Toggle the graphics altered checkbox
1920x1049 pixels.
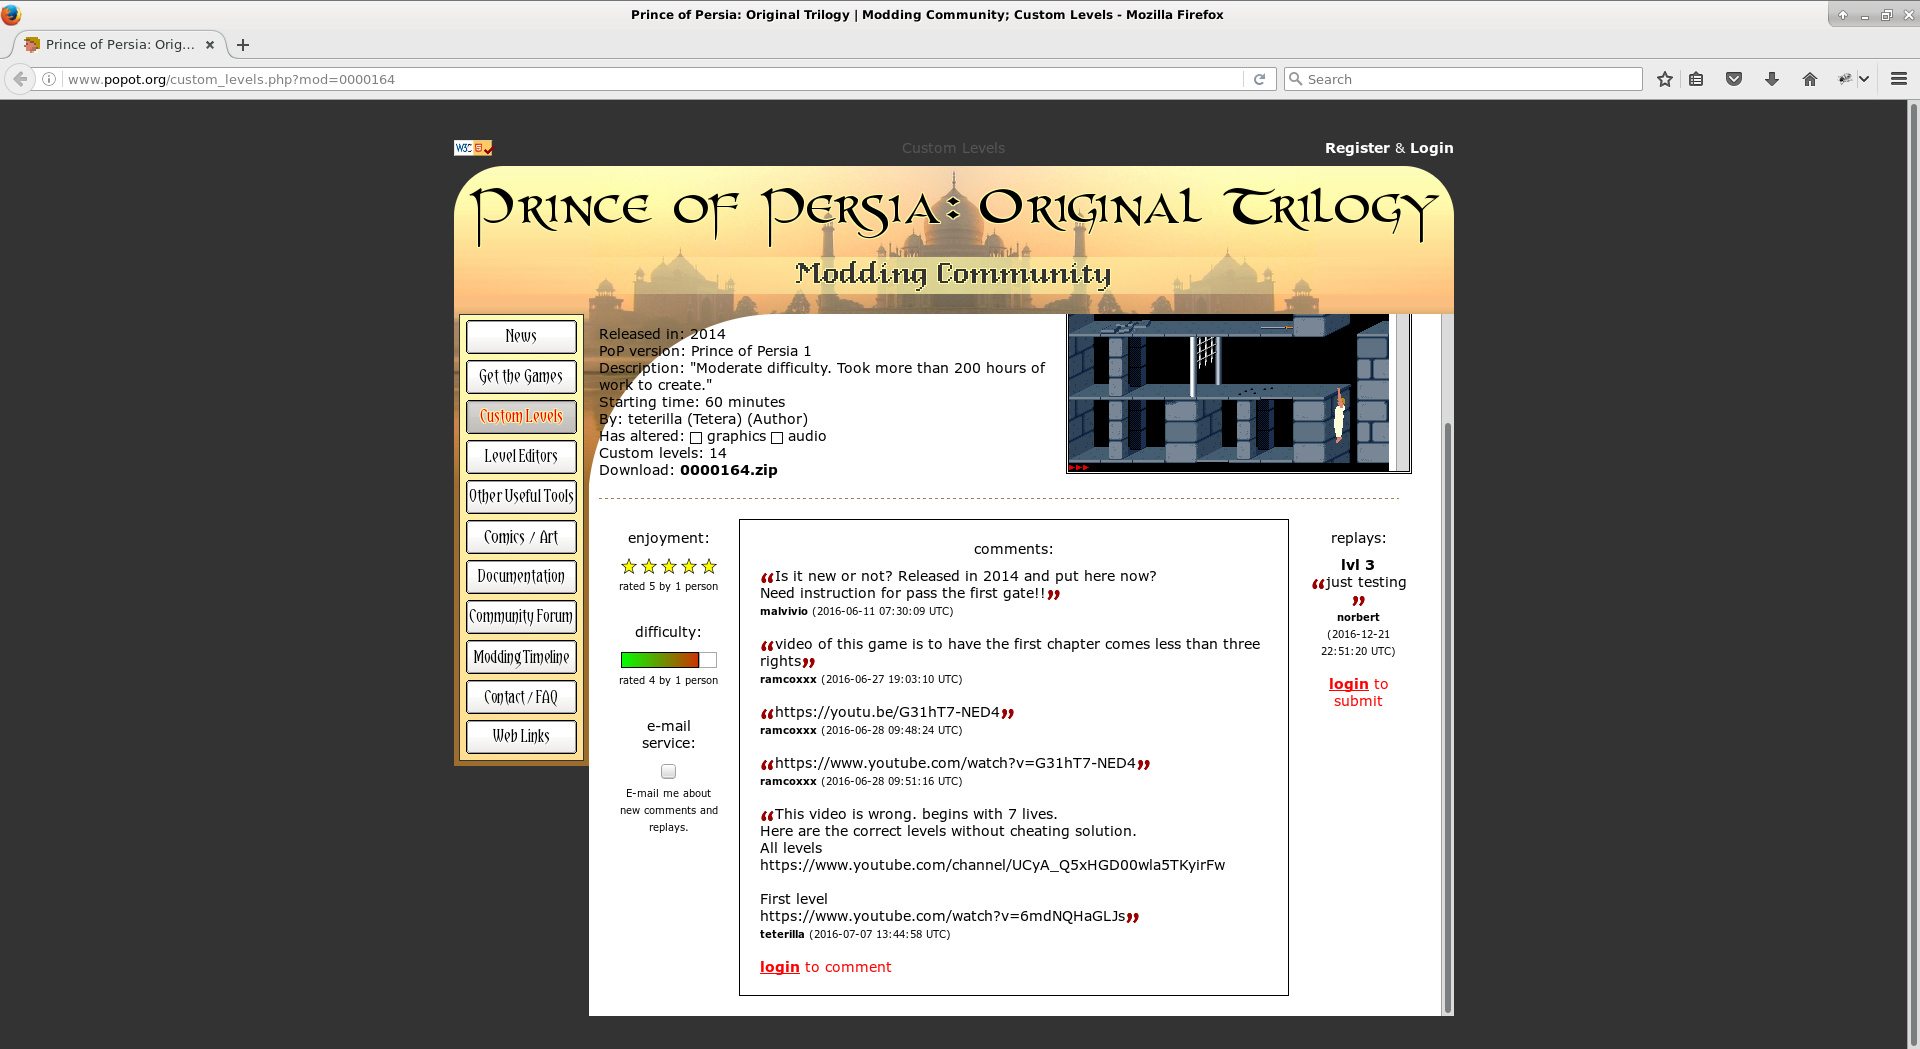point(696,438)
